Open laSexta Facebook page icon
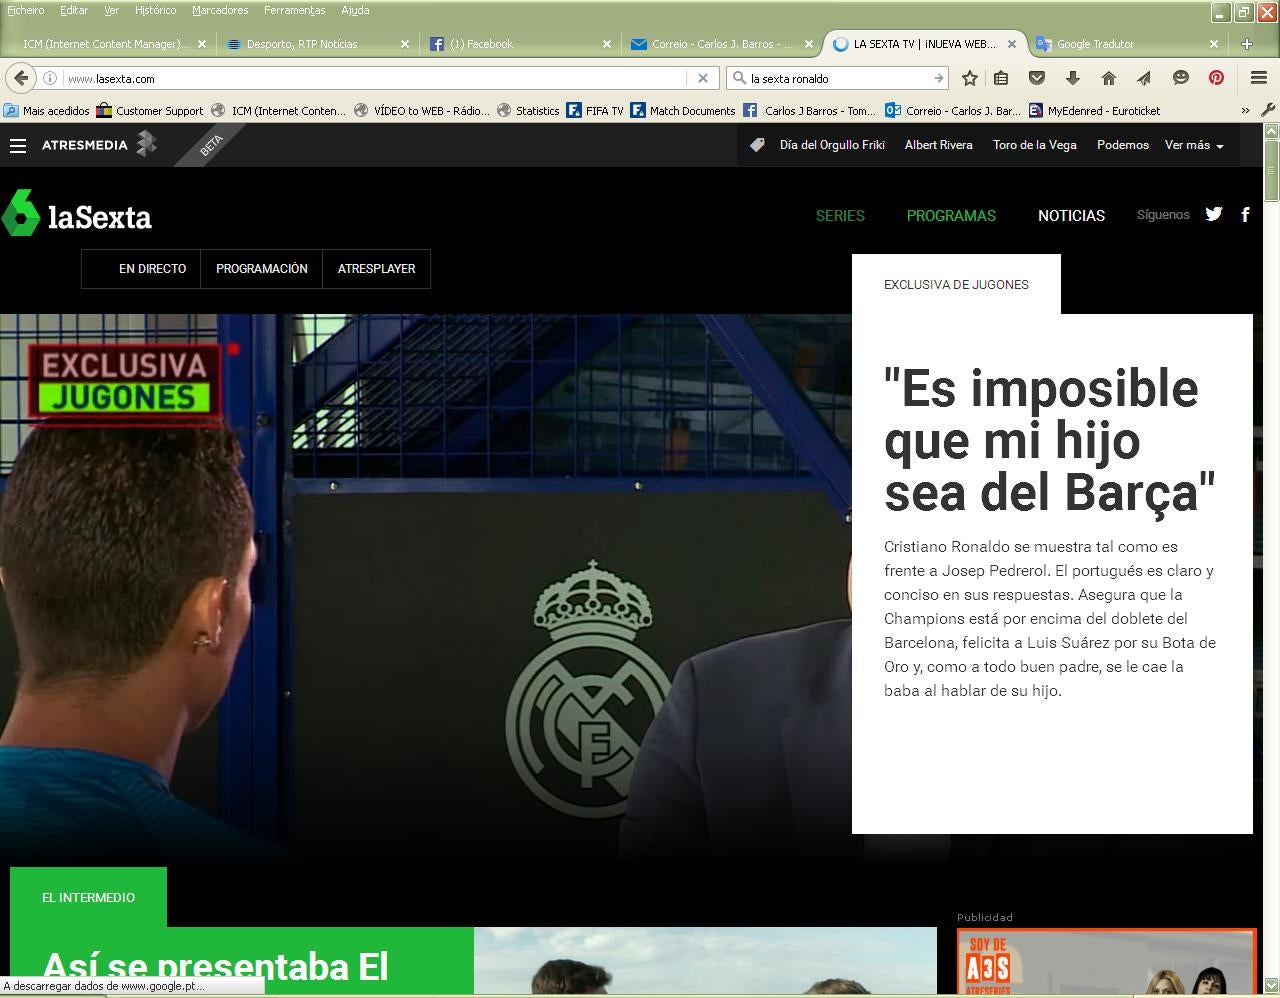The height and width of the screenshot is (998, 1280). click(1245, 214)
